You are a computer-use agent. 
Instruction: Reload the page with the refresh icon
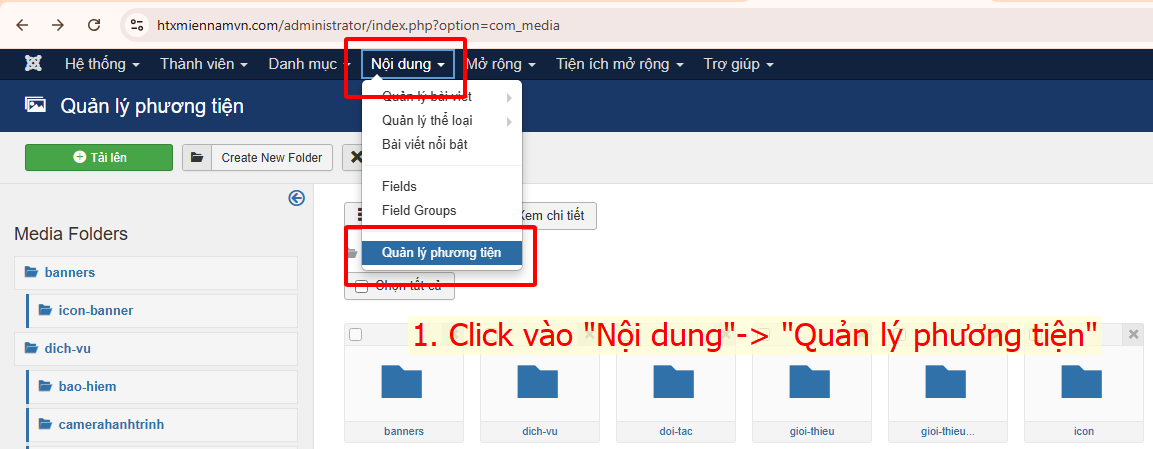click(94, 25)
